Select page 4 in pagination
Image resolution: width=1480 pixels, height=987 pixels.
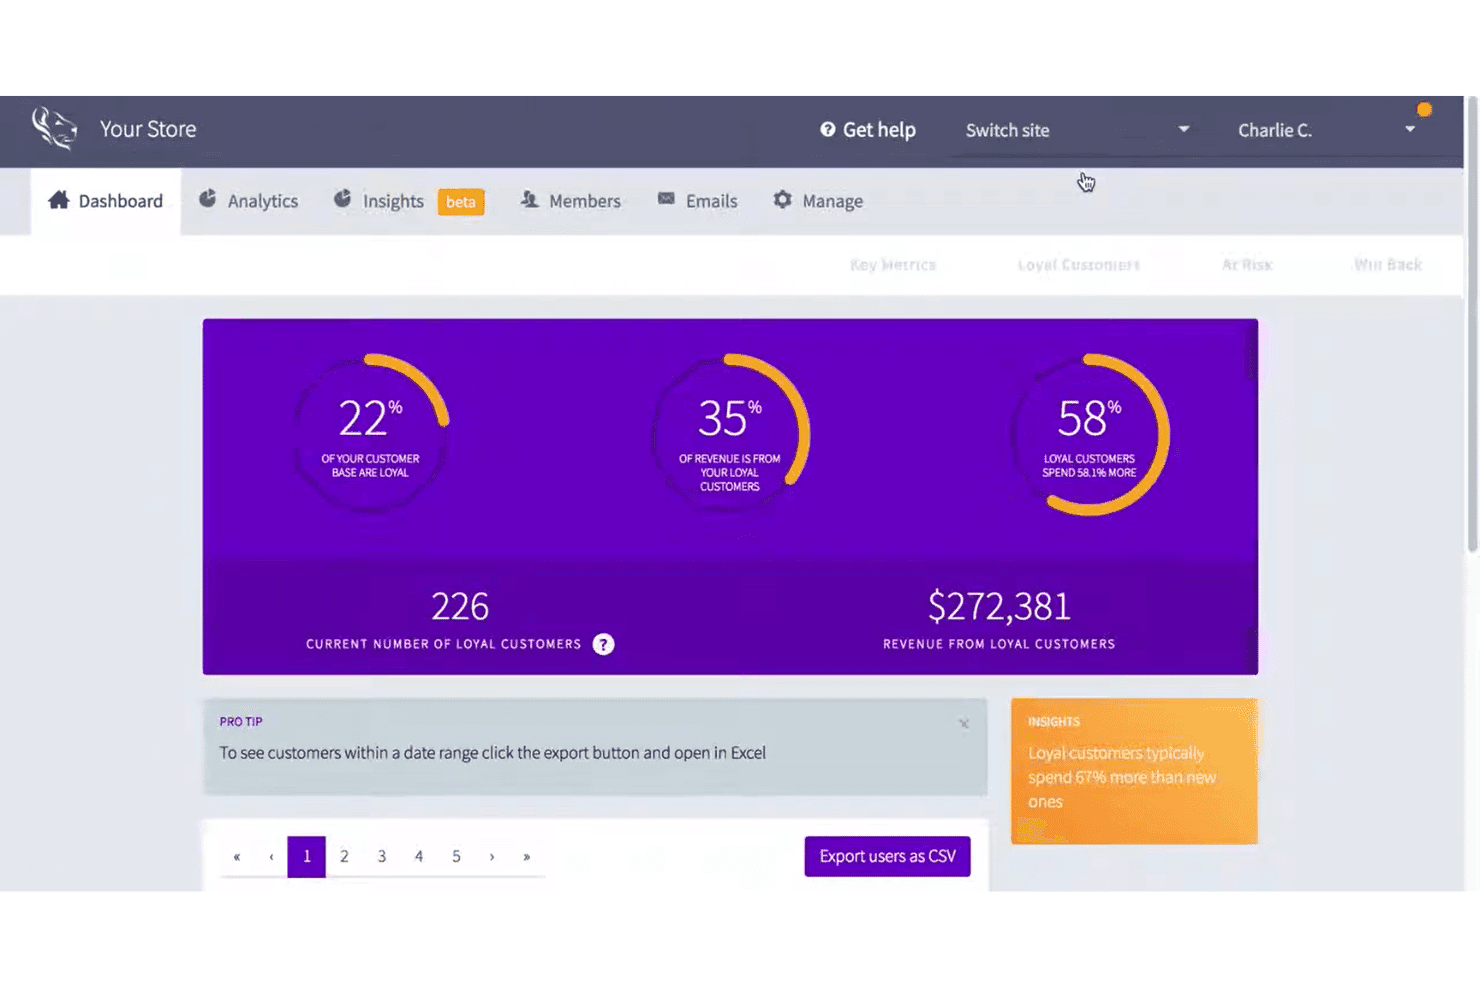[x=419, y=857]
